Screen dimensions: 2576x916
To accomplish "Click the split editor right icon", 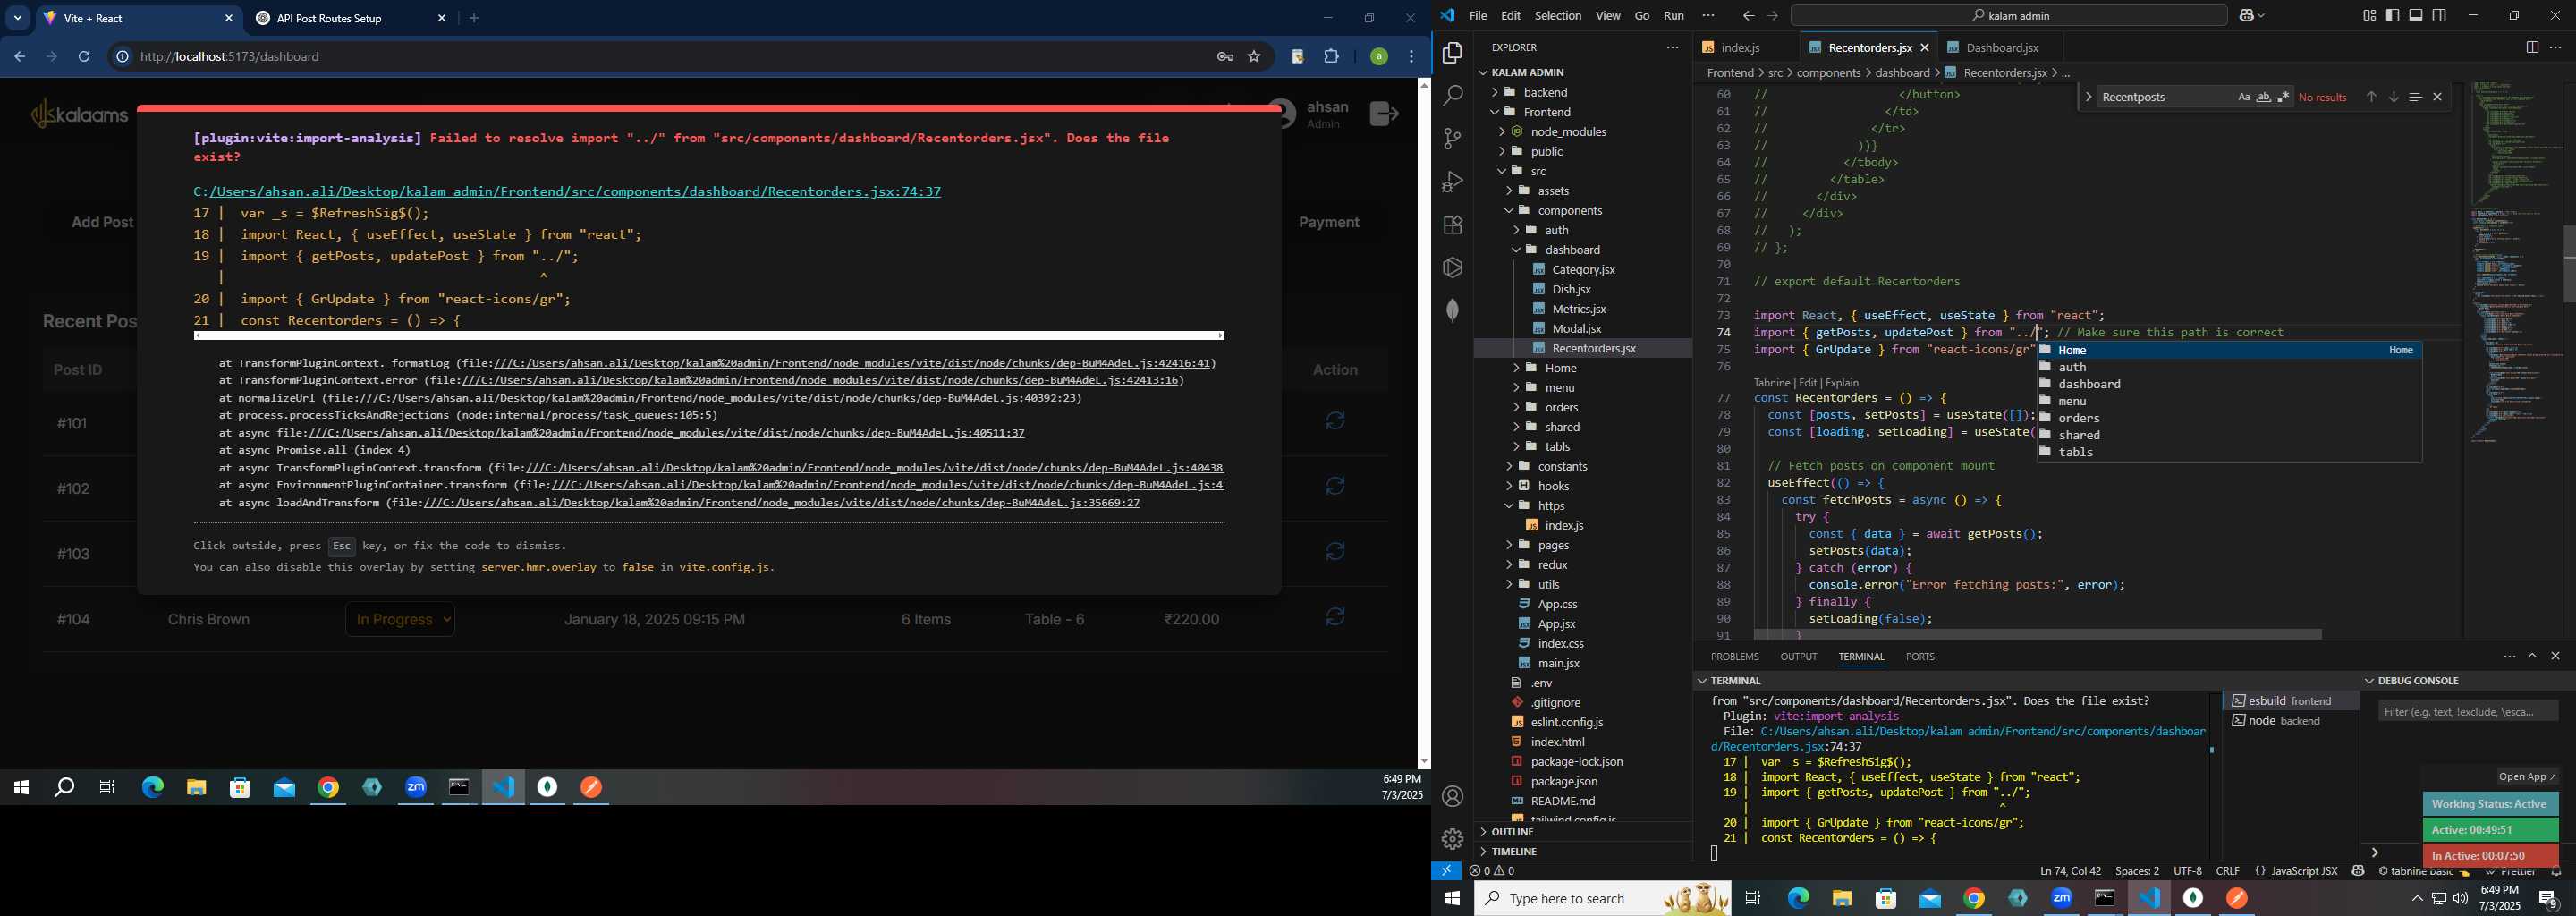I will tap(2531, 47).
